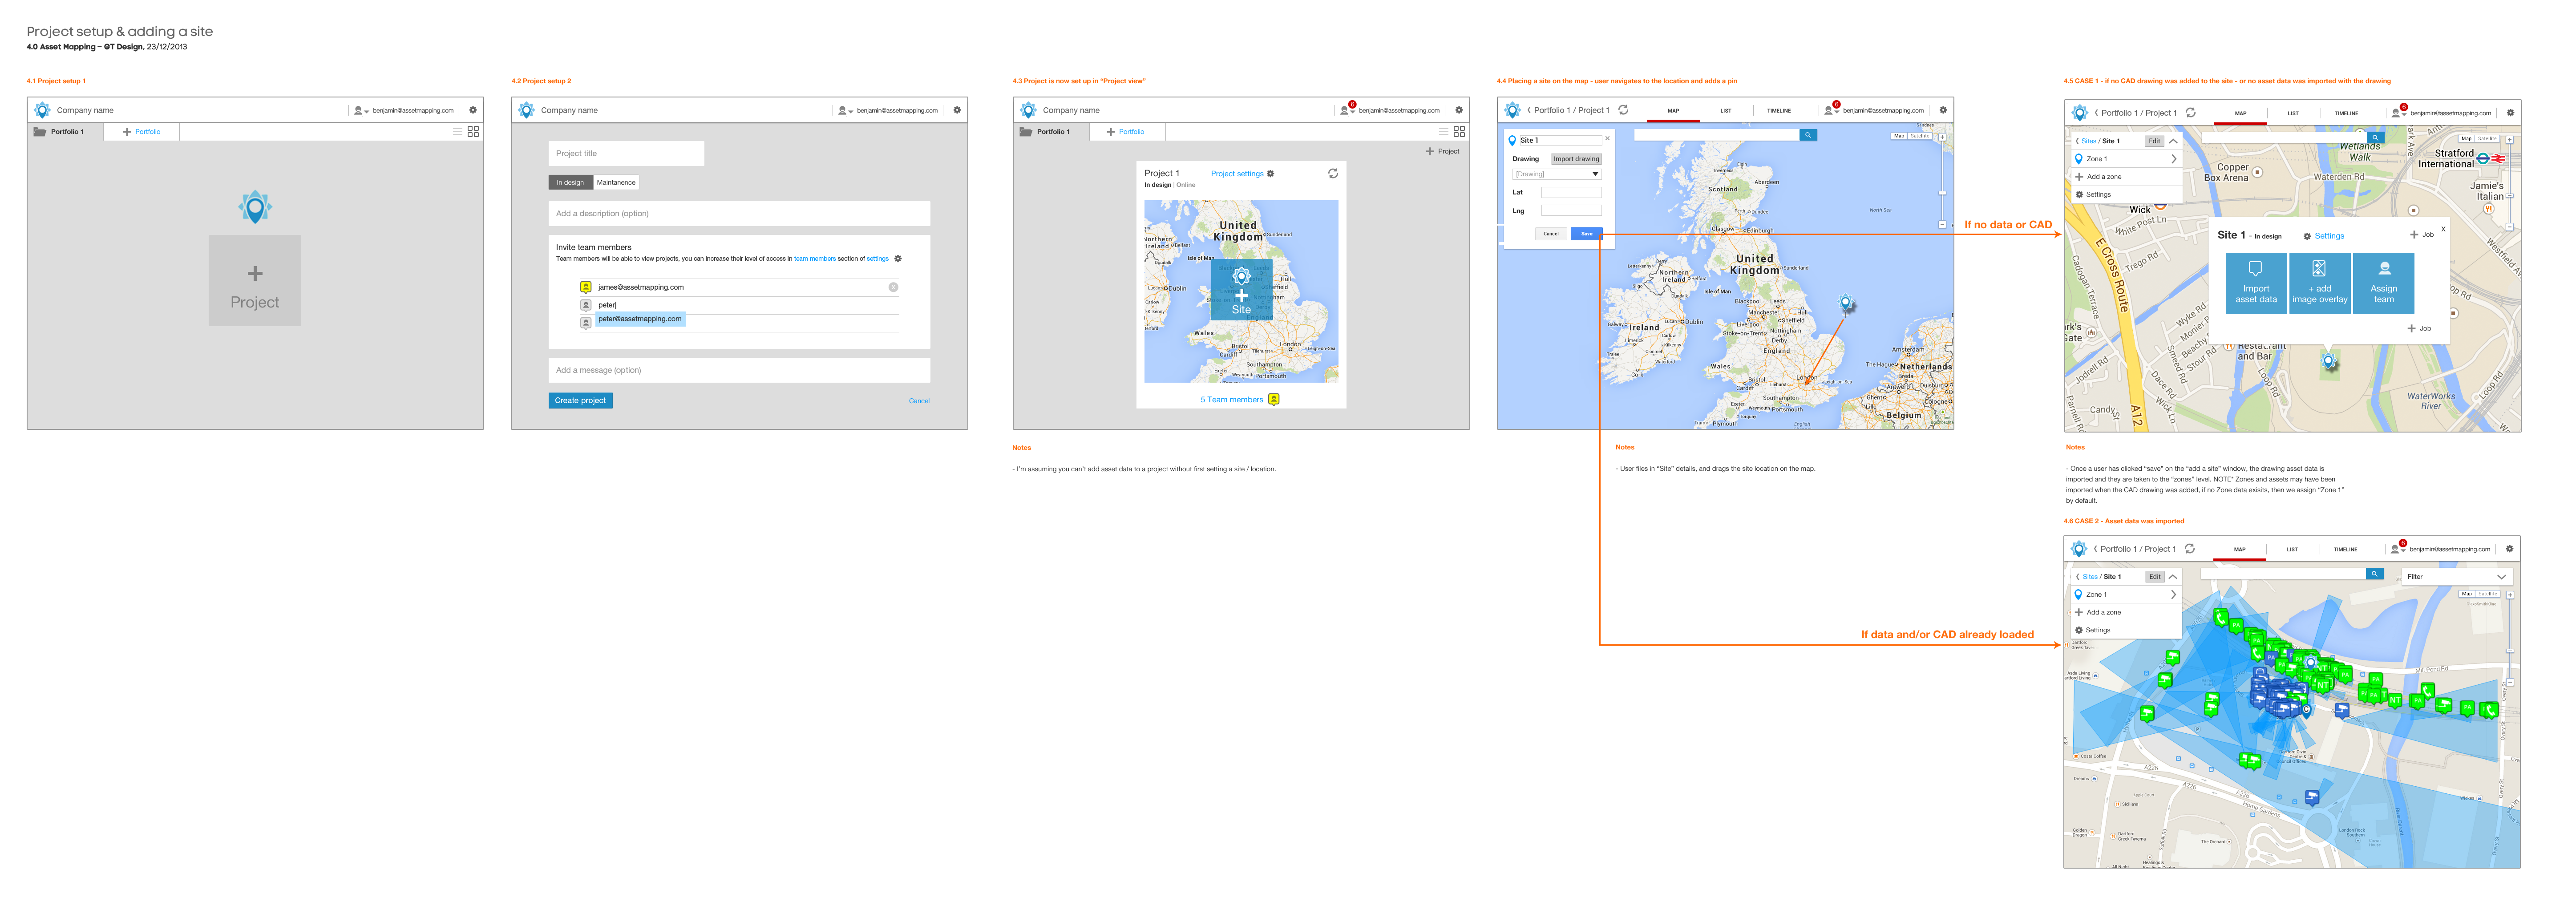Click the sync icon in 4.4 header
2576x918 pixels.
coord(1623,110)
